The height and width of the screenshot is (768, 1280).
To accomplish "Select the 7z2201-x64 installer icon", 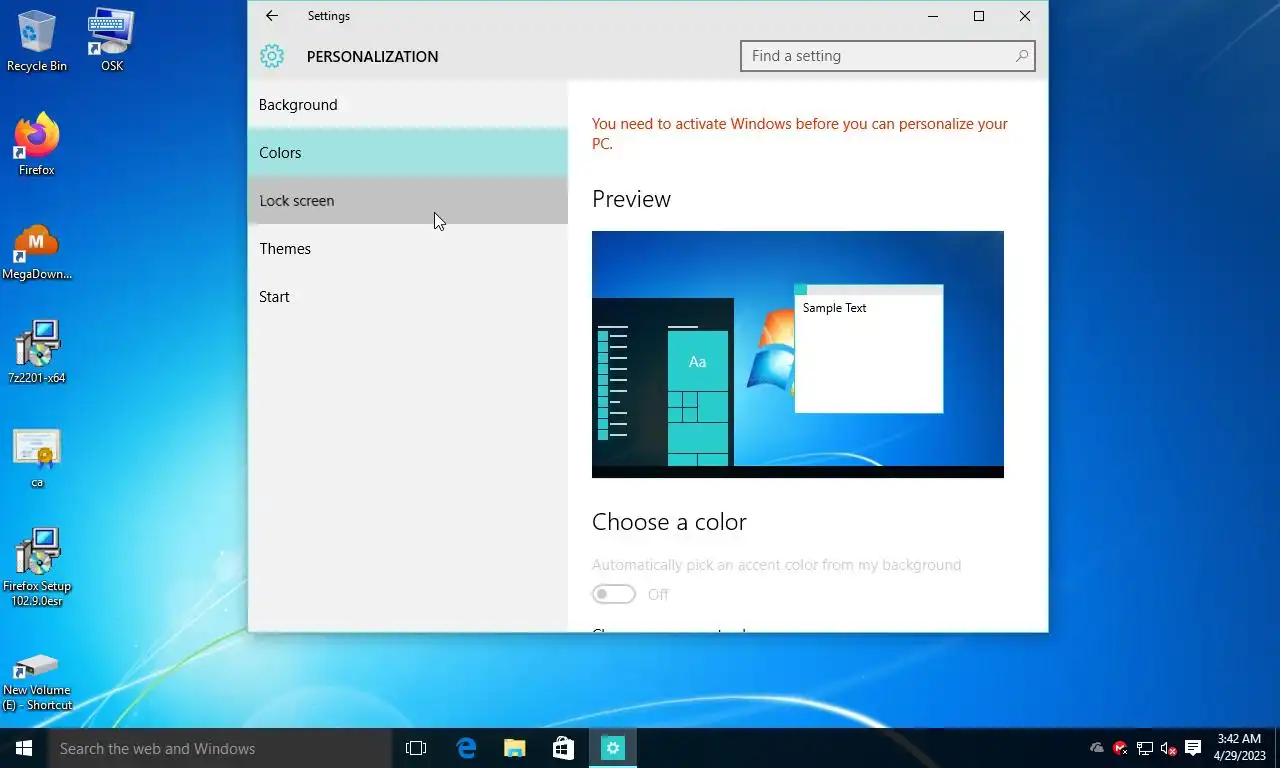I will [37, 353].
